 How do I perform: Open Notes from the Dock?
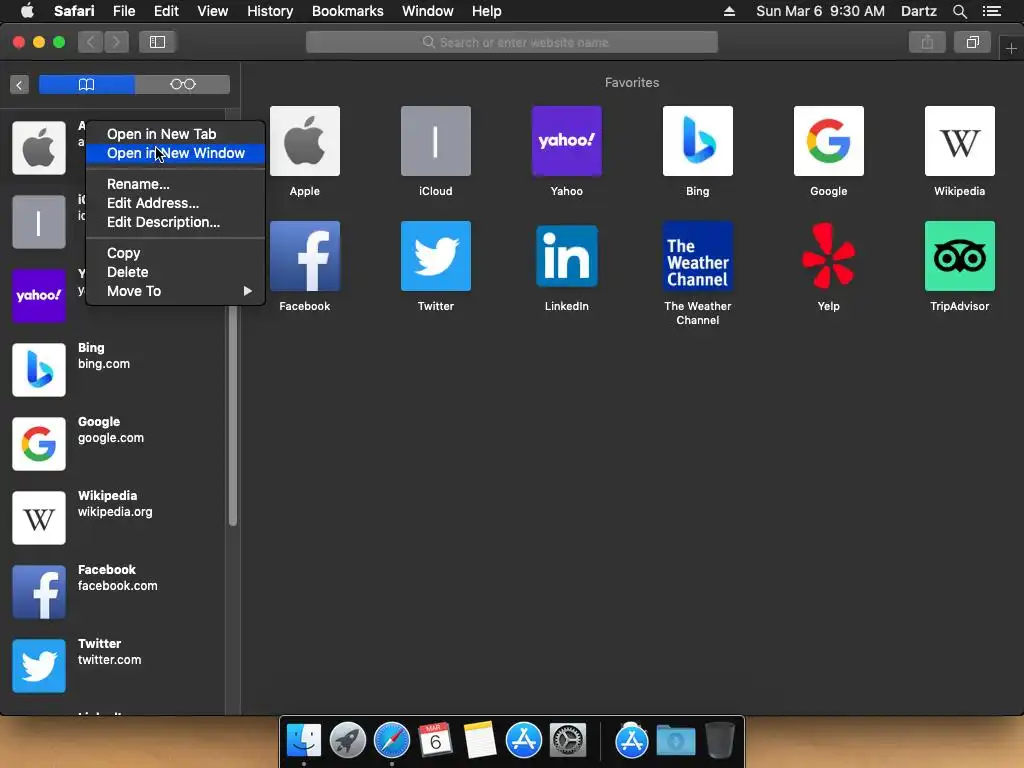click(x=479, y=741)
